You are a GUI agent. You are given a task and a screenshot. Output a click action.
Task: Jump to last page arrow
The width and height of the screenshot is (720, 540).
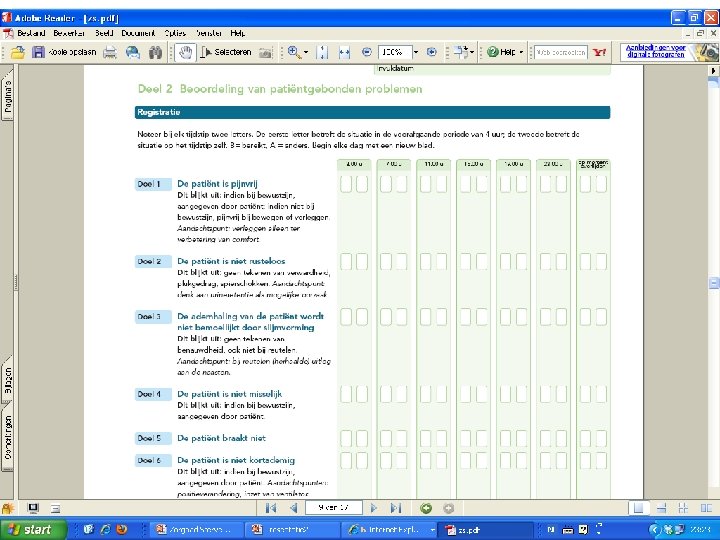396,508
